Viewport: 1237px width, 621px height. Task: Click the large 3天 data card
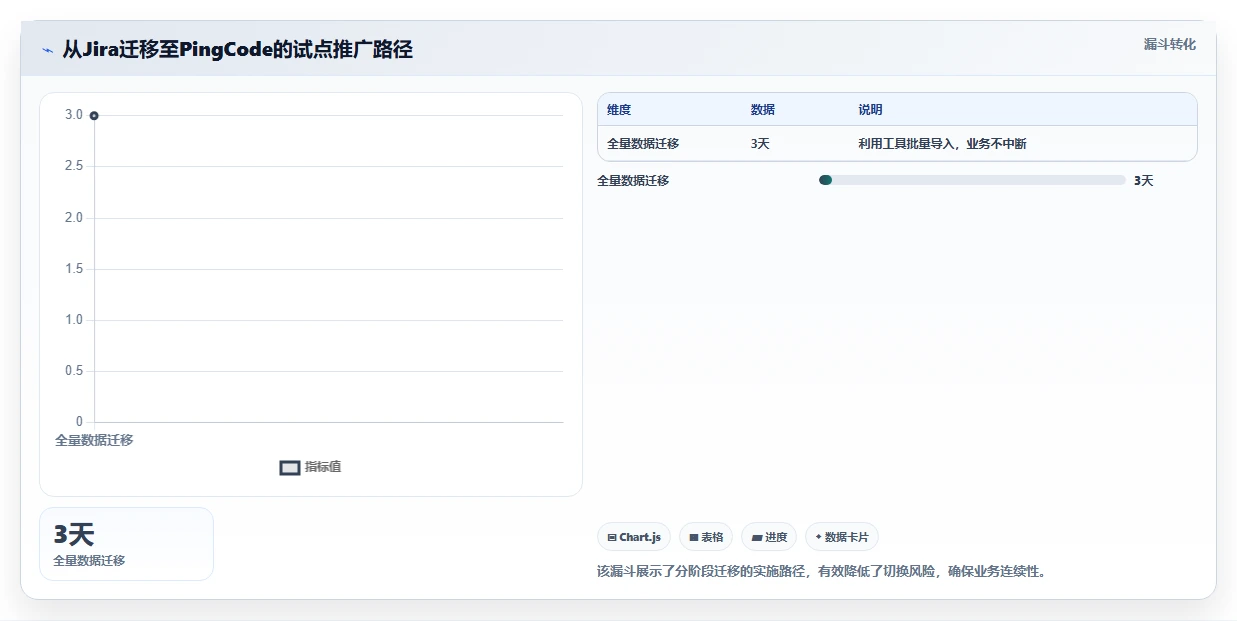[x=126, y=544]
